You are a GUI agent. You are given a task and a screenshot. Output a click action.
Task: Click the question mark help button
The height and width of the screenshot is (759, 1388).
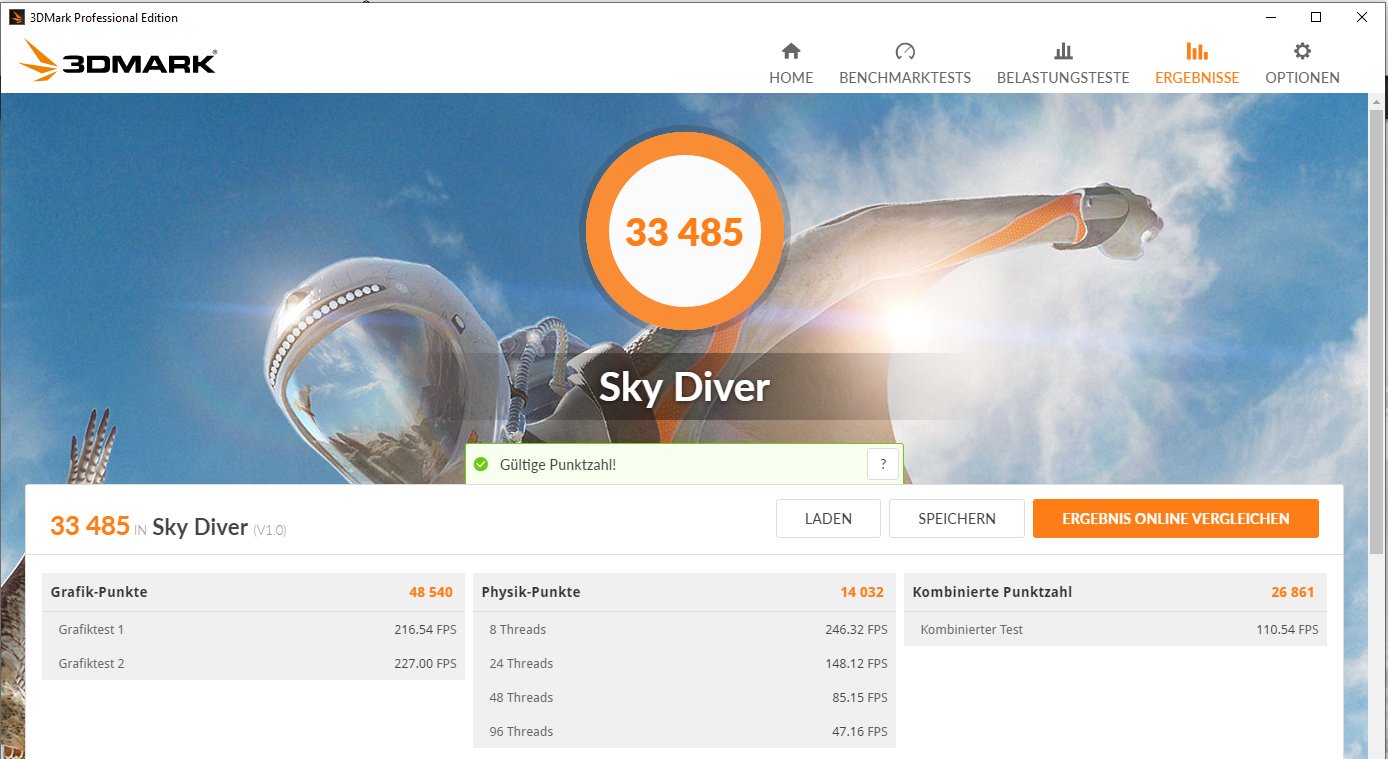click(x=883, y=464)
